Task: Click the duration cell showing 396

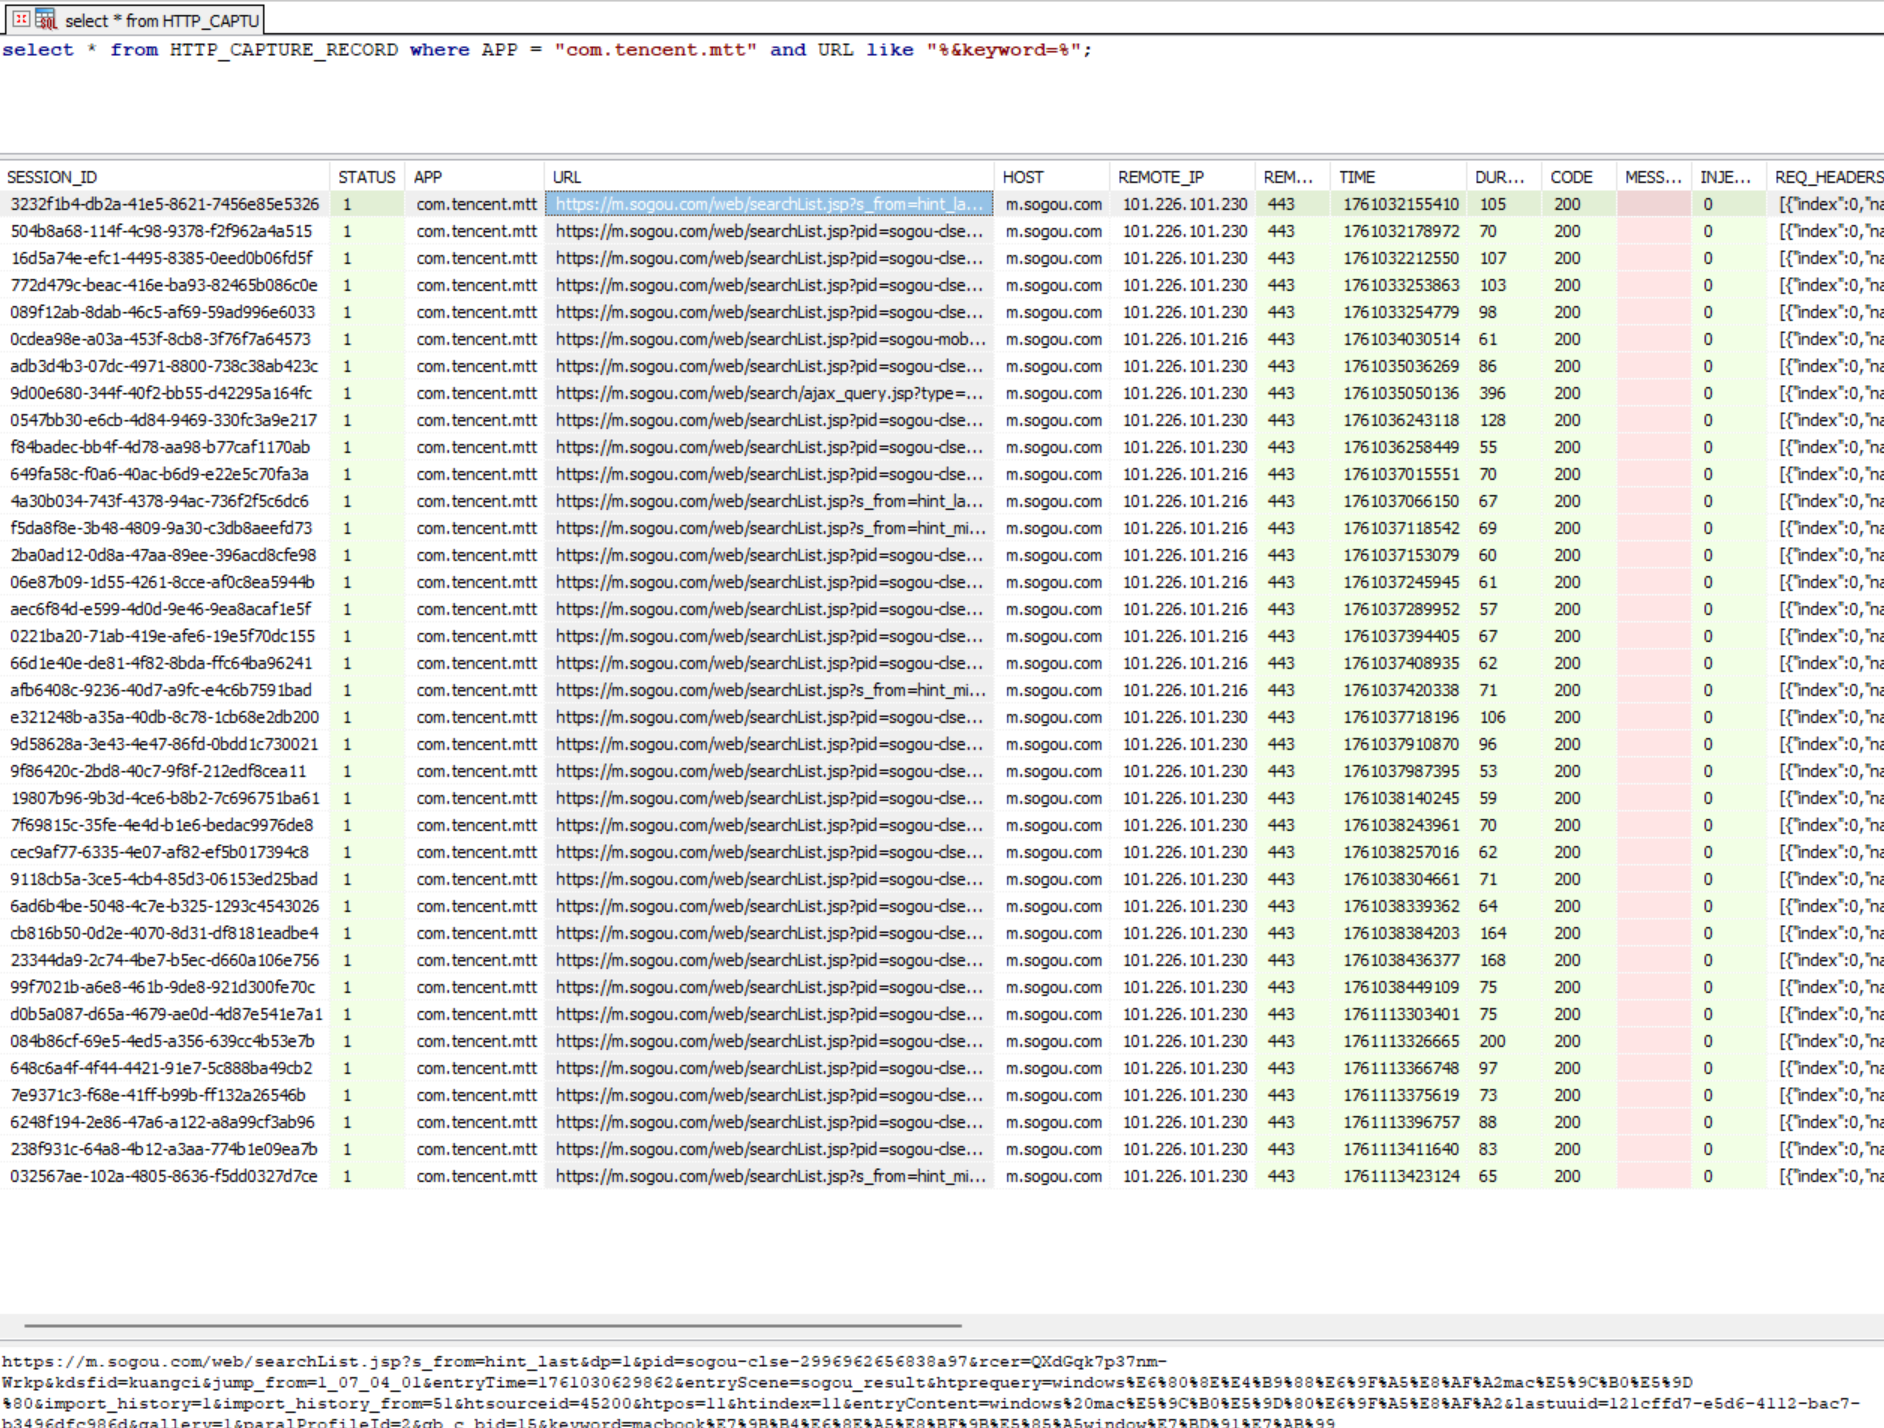Action: [x=1492, y=393]
